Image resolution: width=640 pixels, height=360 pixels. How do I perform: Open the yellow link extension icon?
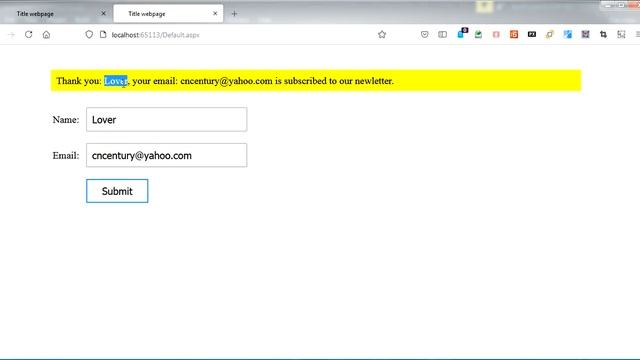pos(550,35)
